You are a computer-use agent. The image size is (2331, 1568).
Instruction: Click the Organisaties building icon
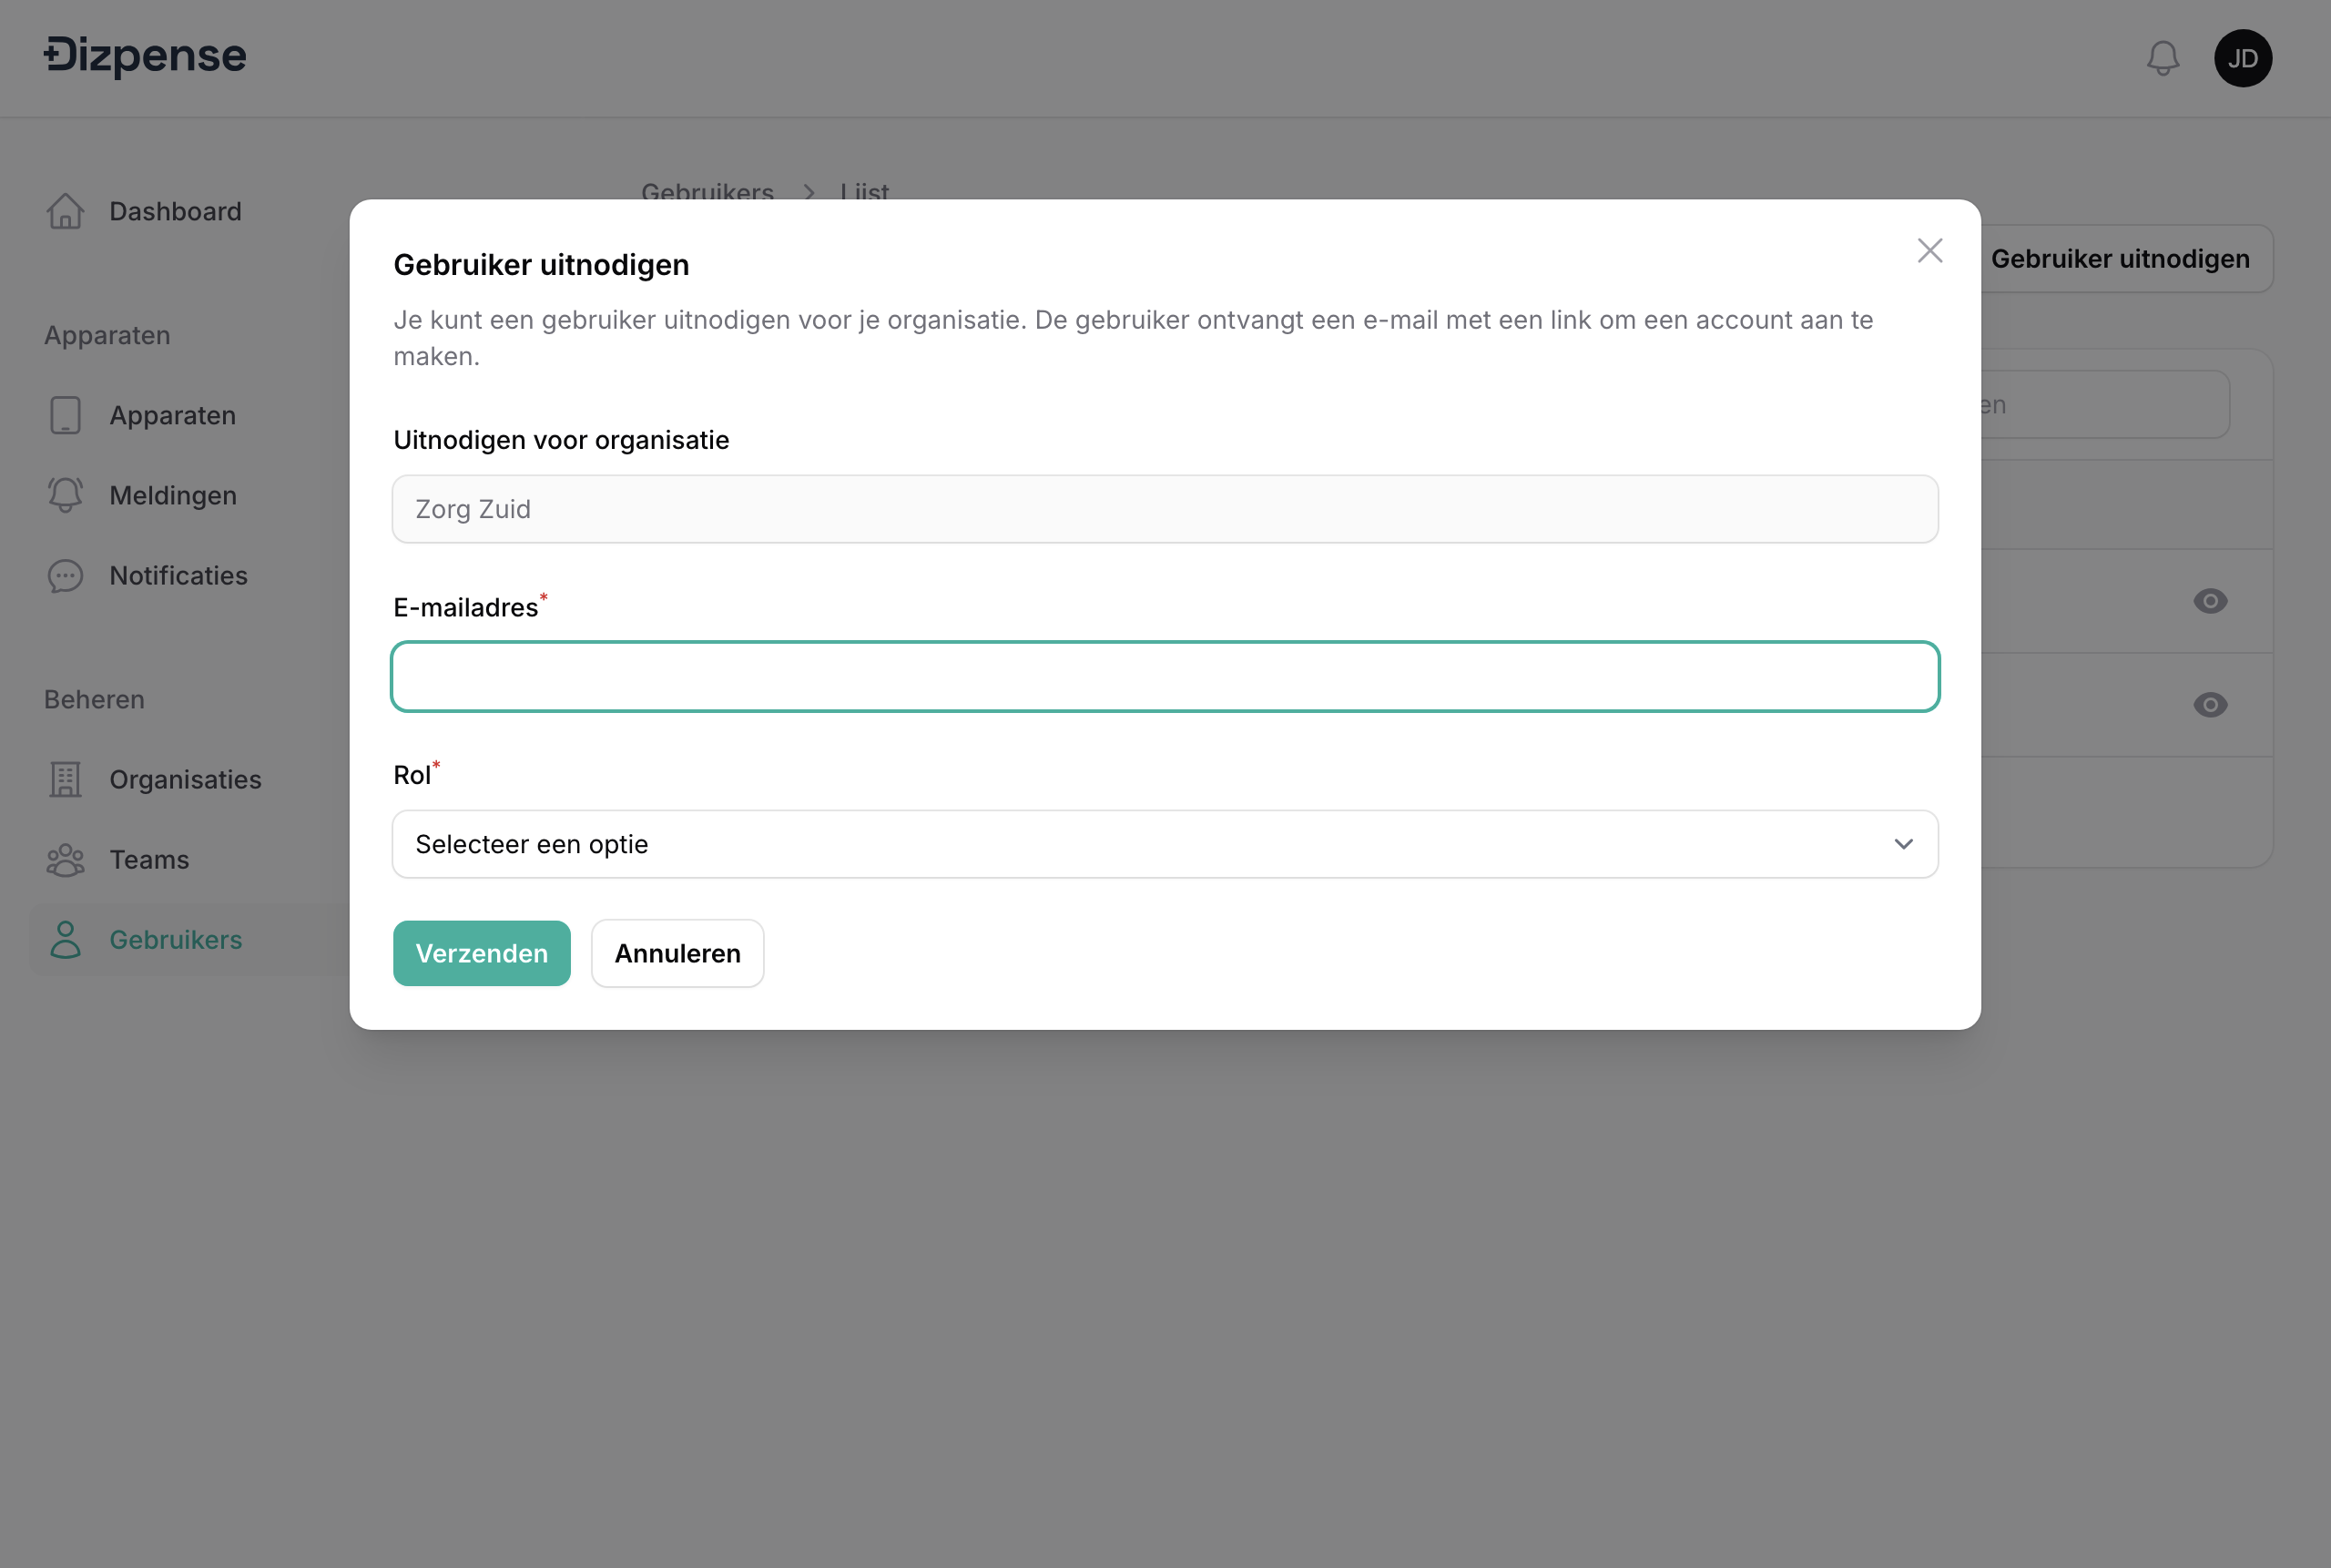[65, 780]
